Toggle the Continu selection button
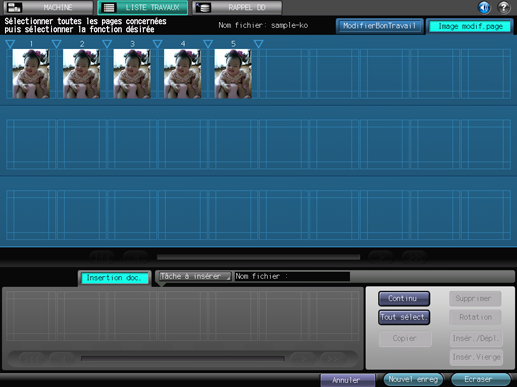The height and width of the screenshot is (387, 517). (404, 298)
